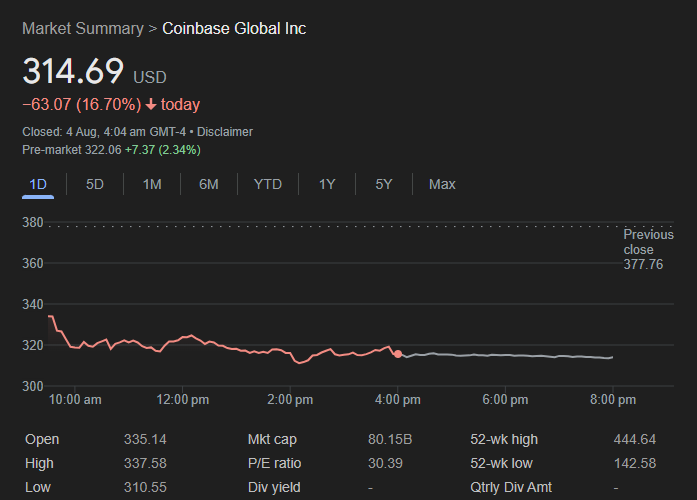Open the Disclaimer link

click(x=225, y=132)
